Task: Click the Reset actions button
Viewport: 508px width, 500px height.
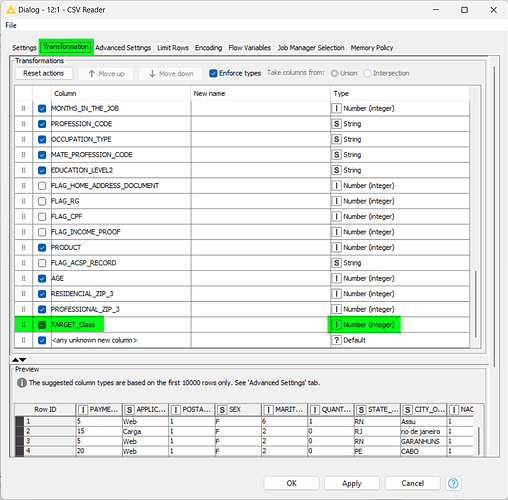Action: click(44, 73)
